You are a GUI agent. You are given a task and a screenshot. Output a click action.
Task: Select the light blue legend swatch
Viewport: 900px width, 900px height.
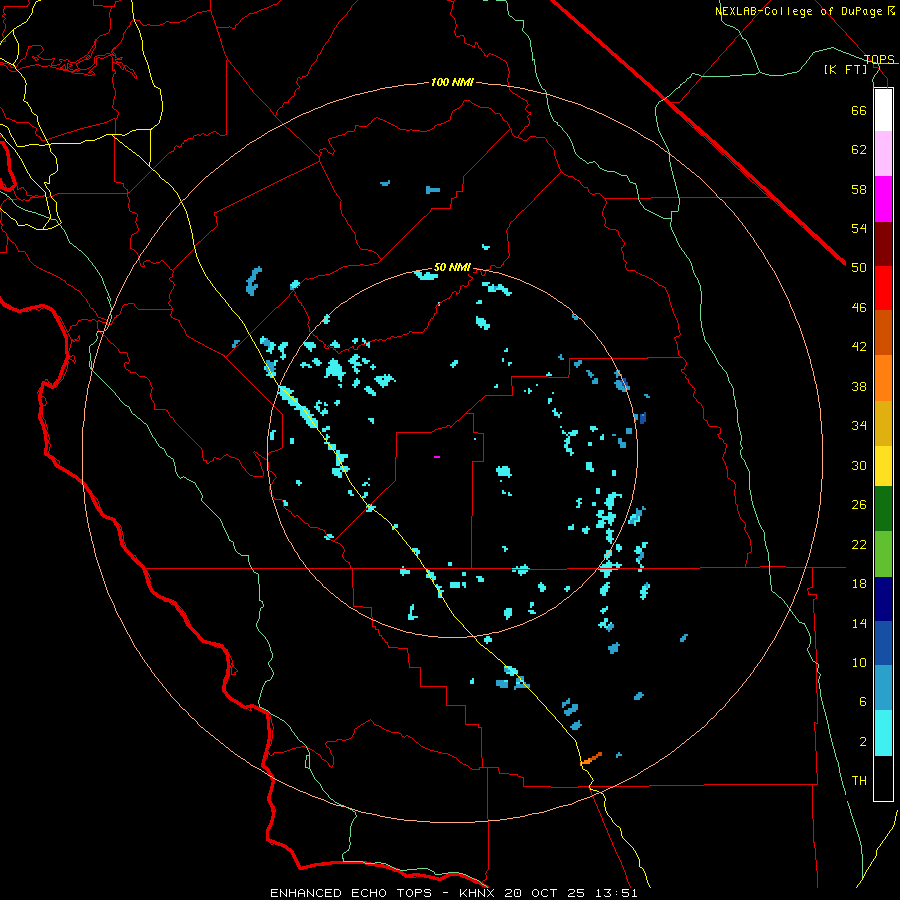pyautogui.click(x=883, y=688)
